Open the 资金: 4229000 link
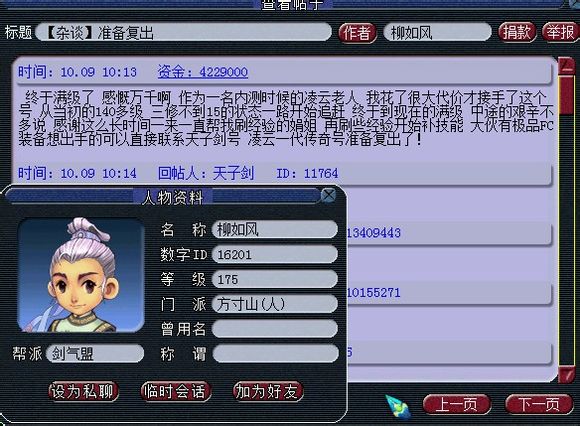This screenshot has height=426, width=580. pyautogui.click(x=203, y=72)
